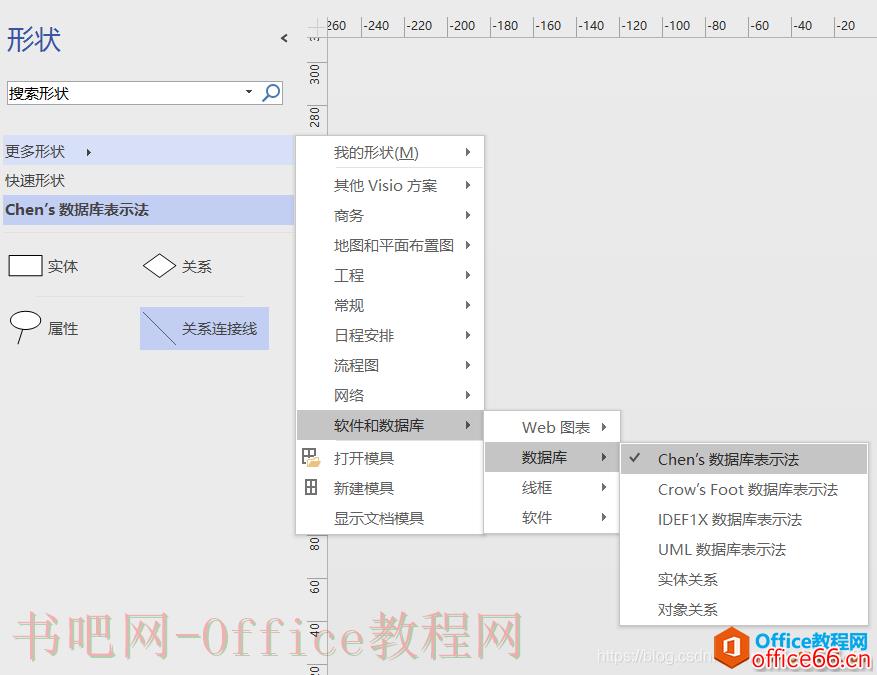Open the 数据库 submenu
Image resolution: width=877 pixels, height=675 pixels.
(x=551, y=457)
